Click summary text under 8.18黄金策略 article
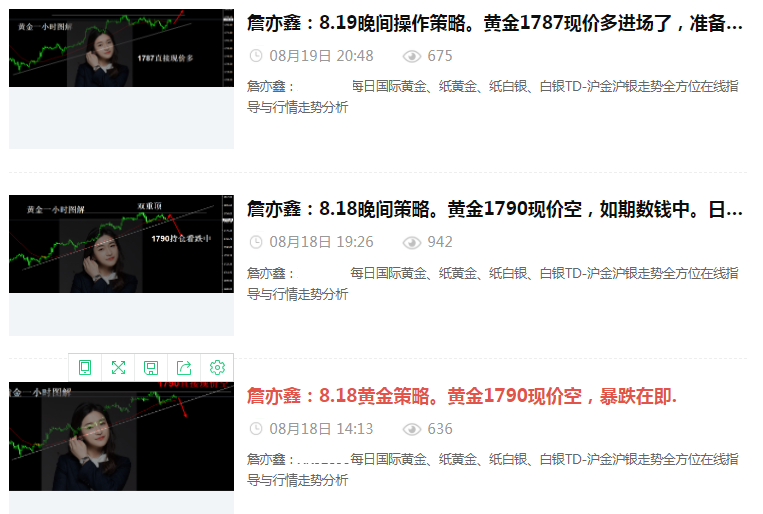Screen dimensions: 763x514 tap(492, 470)
